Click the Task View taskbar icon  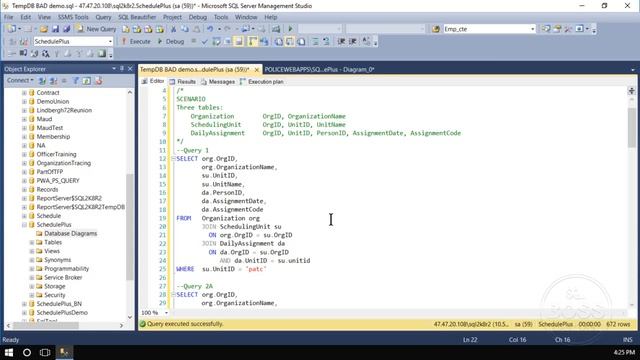coord(45,352)
